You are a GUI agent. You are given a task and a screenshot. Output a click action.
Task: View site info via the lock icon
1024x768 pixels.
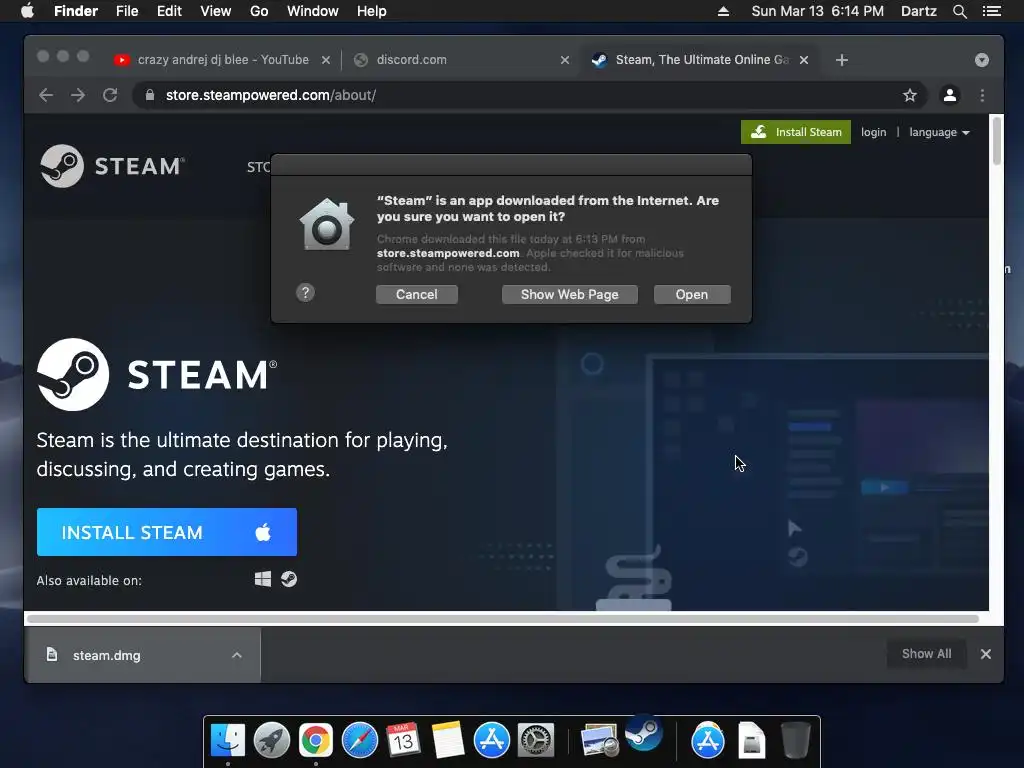(150, 95)
